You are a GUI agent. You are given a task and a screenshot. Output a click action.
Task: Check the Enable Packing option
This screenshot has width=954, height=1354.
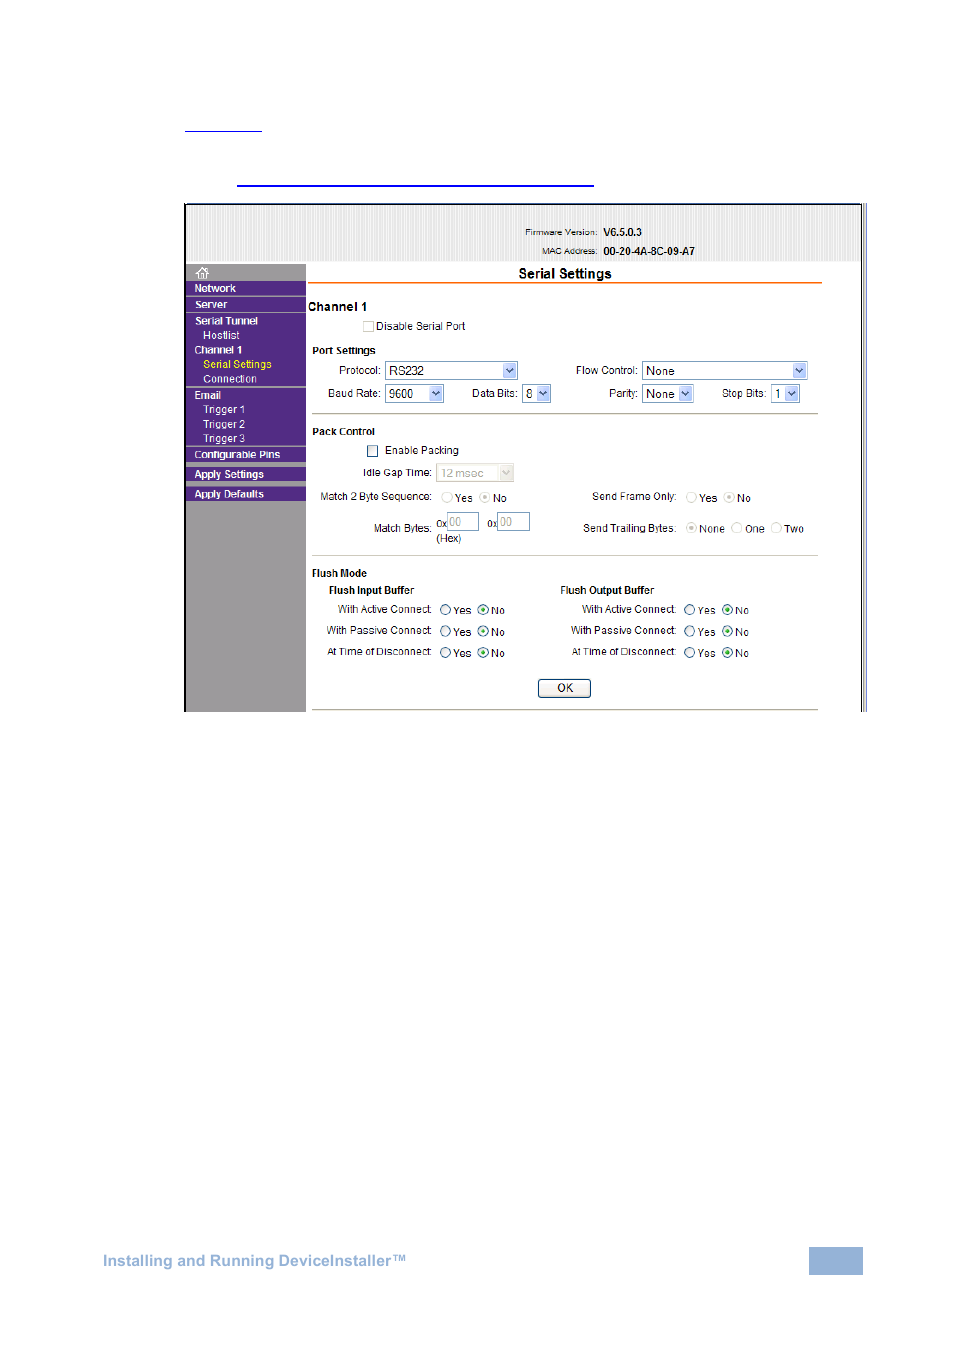pyautogui.click(x=372, y=450)
